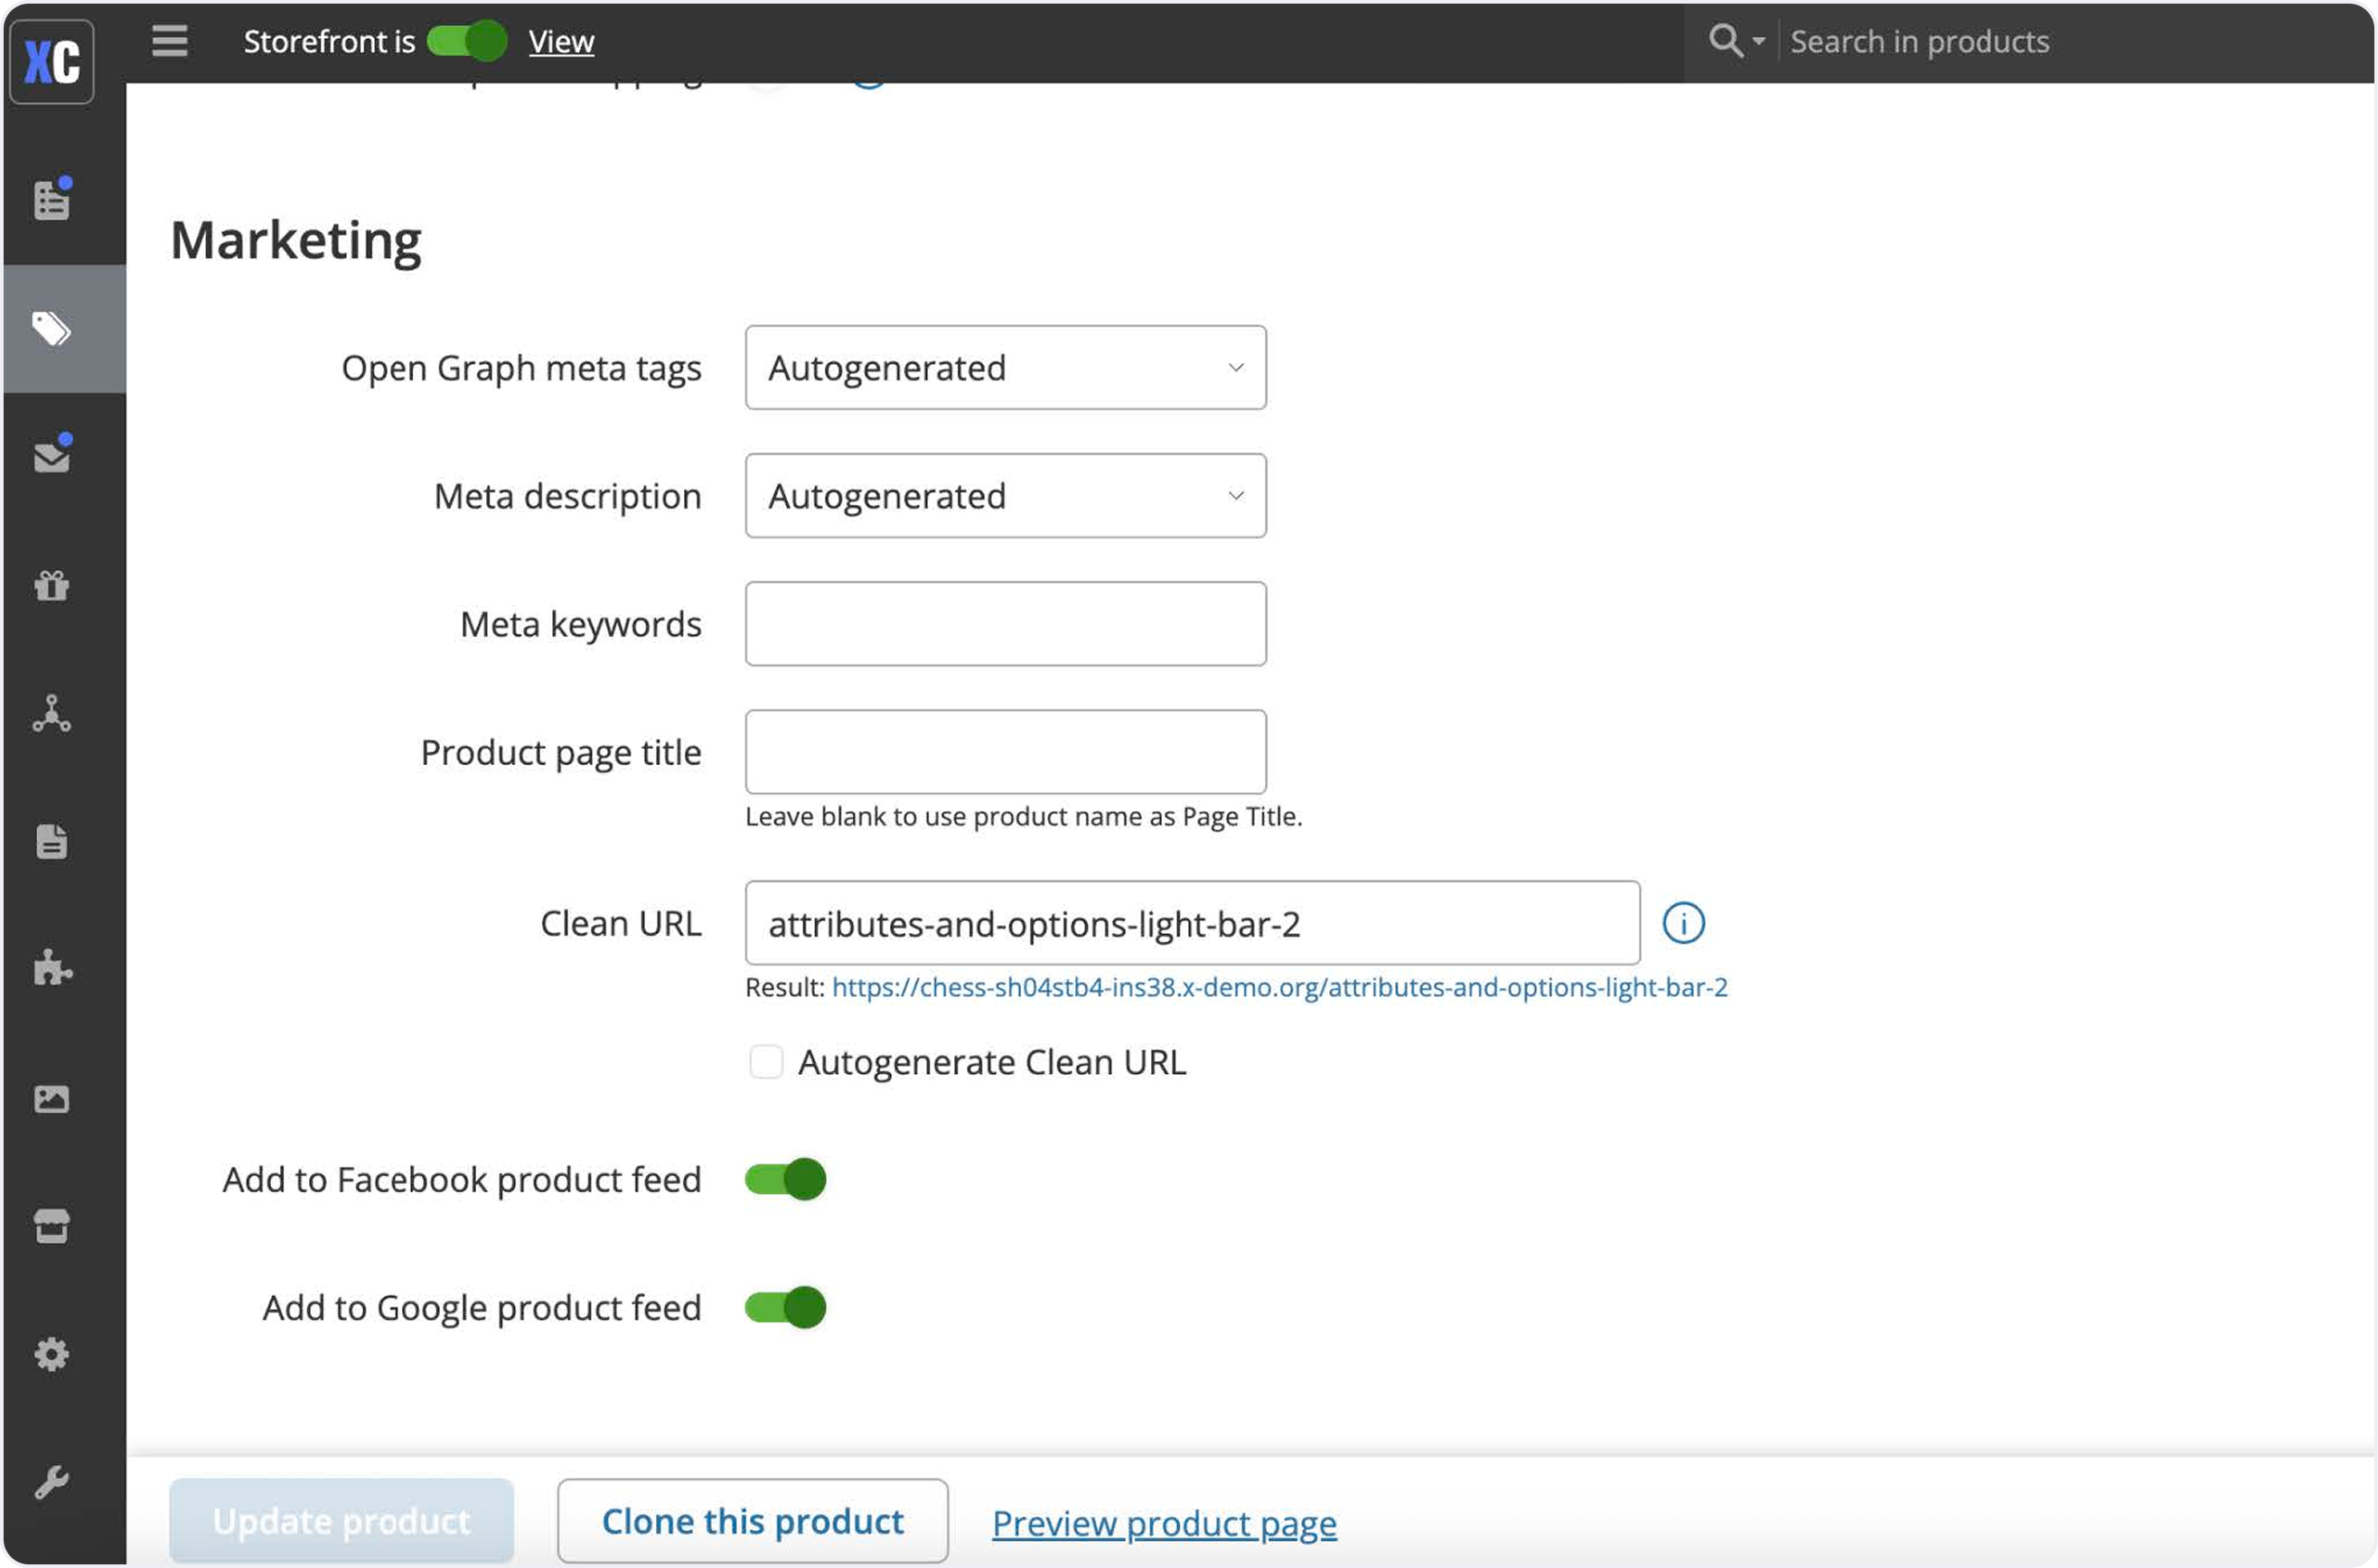Open the Store settings gear icon

(52, 1354)
